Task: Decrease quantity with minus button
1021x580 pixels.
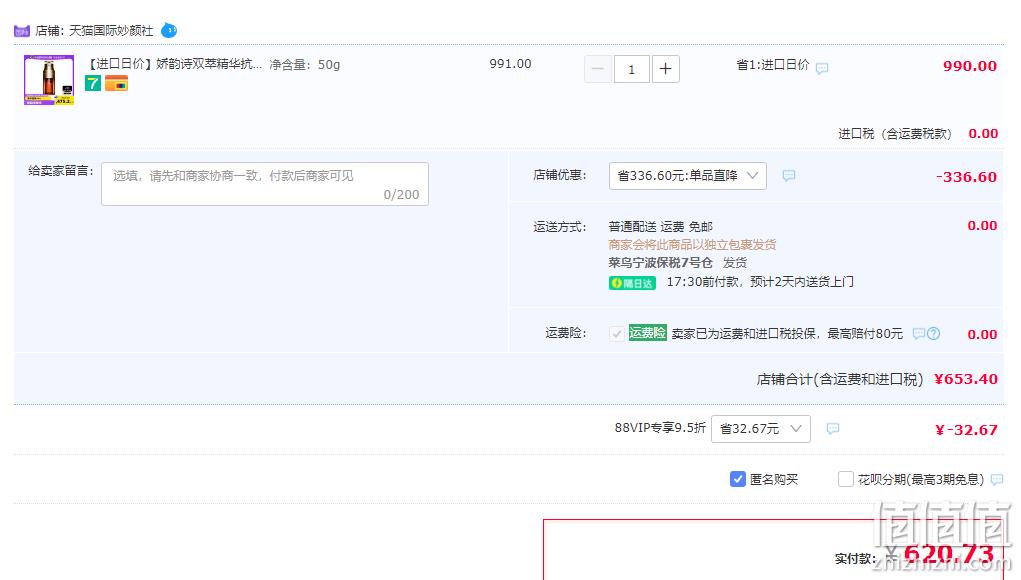Action: click(597, 69)
